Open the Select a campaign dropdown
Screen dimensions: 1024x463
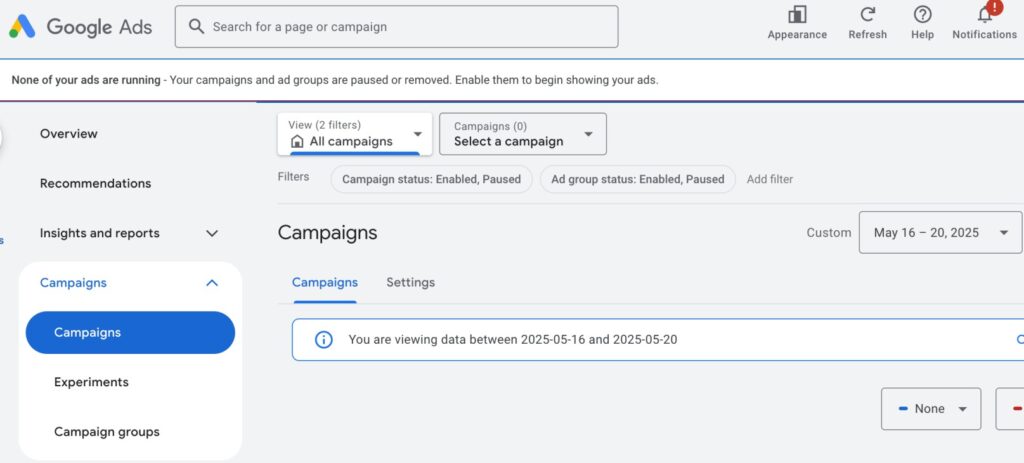[522, 134]
